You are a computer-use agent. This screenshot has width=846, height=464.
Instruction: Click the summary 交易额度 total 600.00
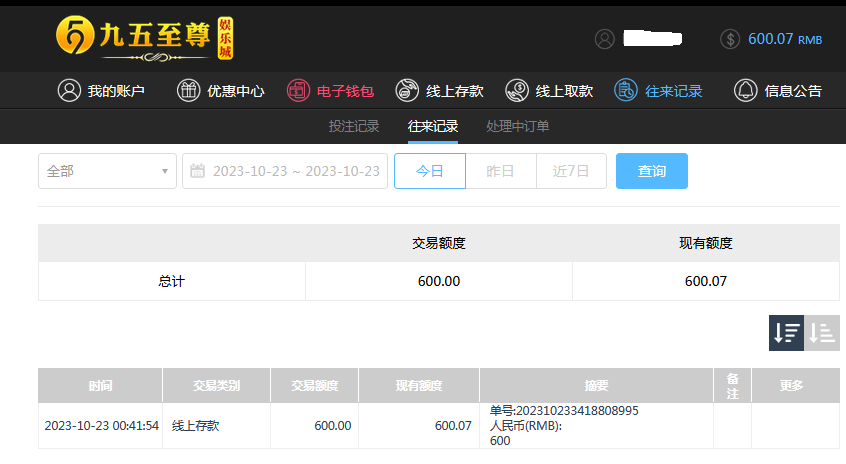[439, 281]
